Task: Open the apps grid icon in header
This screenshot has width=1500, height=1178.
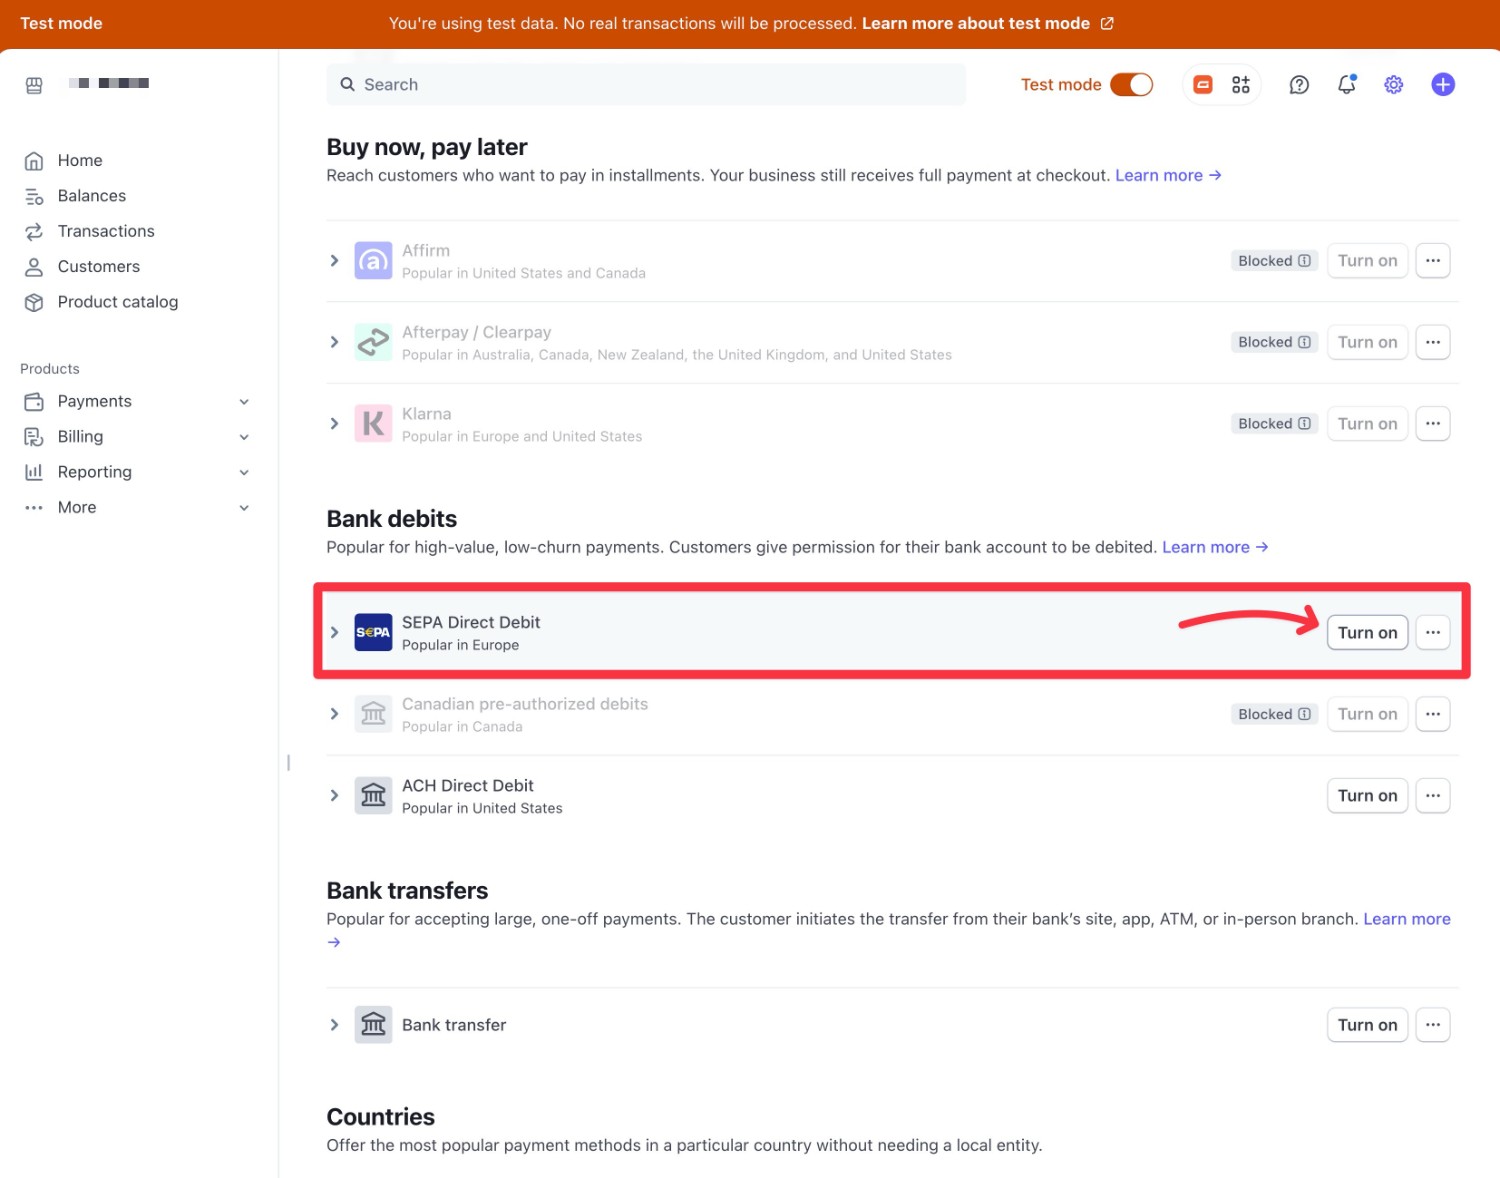Action: point(1241,85)
